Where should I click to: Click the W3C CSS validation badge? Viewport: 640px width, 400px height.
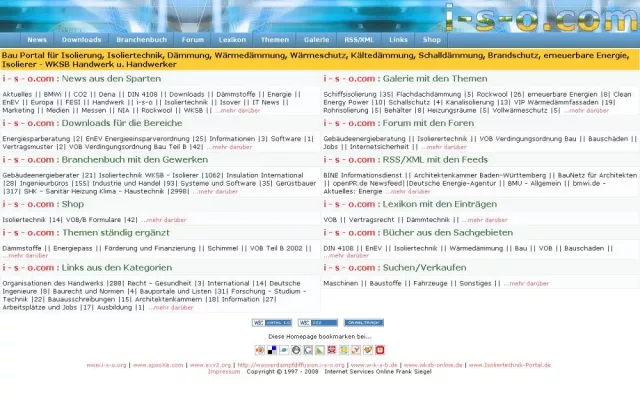click(x=318, y=322)
